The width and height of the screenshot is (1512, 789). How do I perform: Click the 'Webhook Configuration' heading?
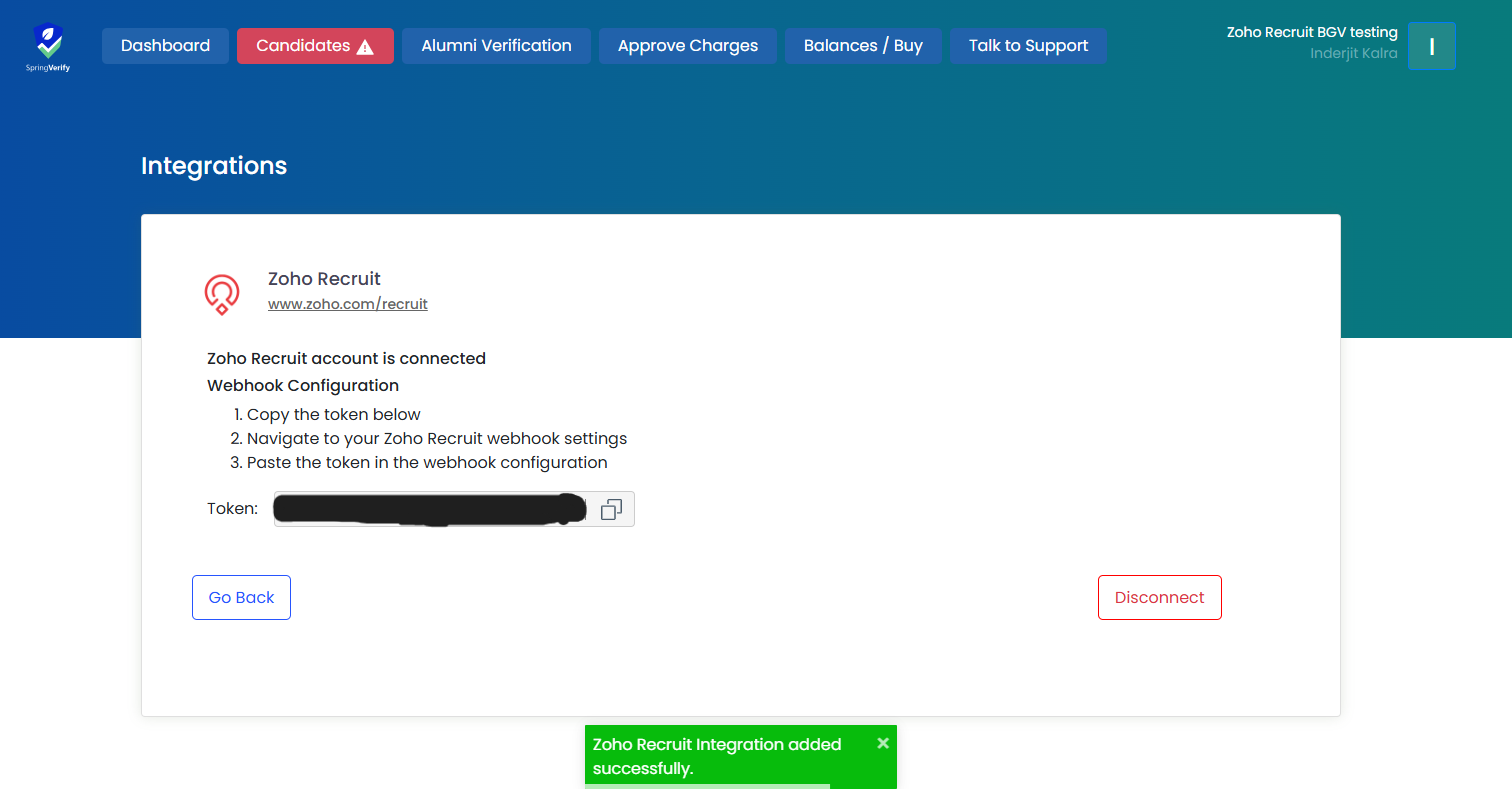(303, 385)
